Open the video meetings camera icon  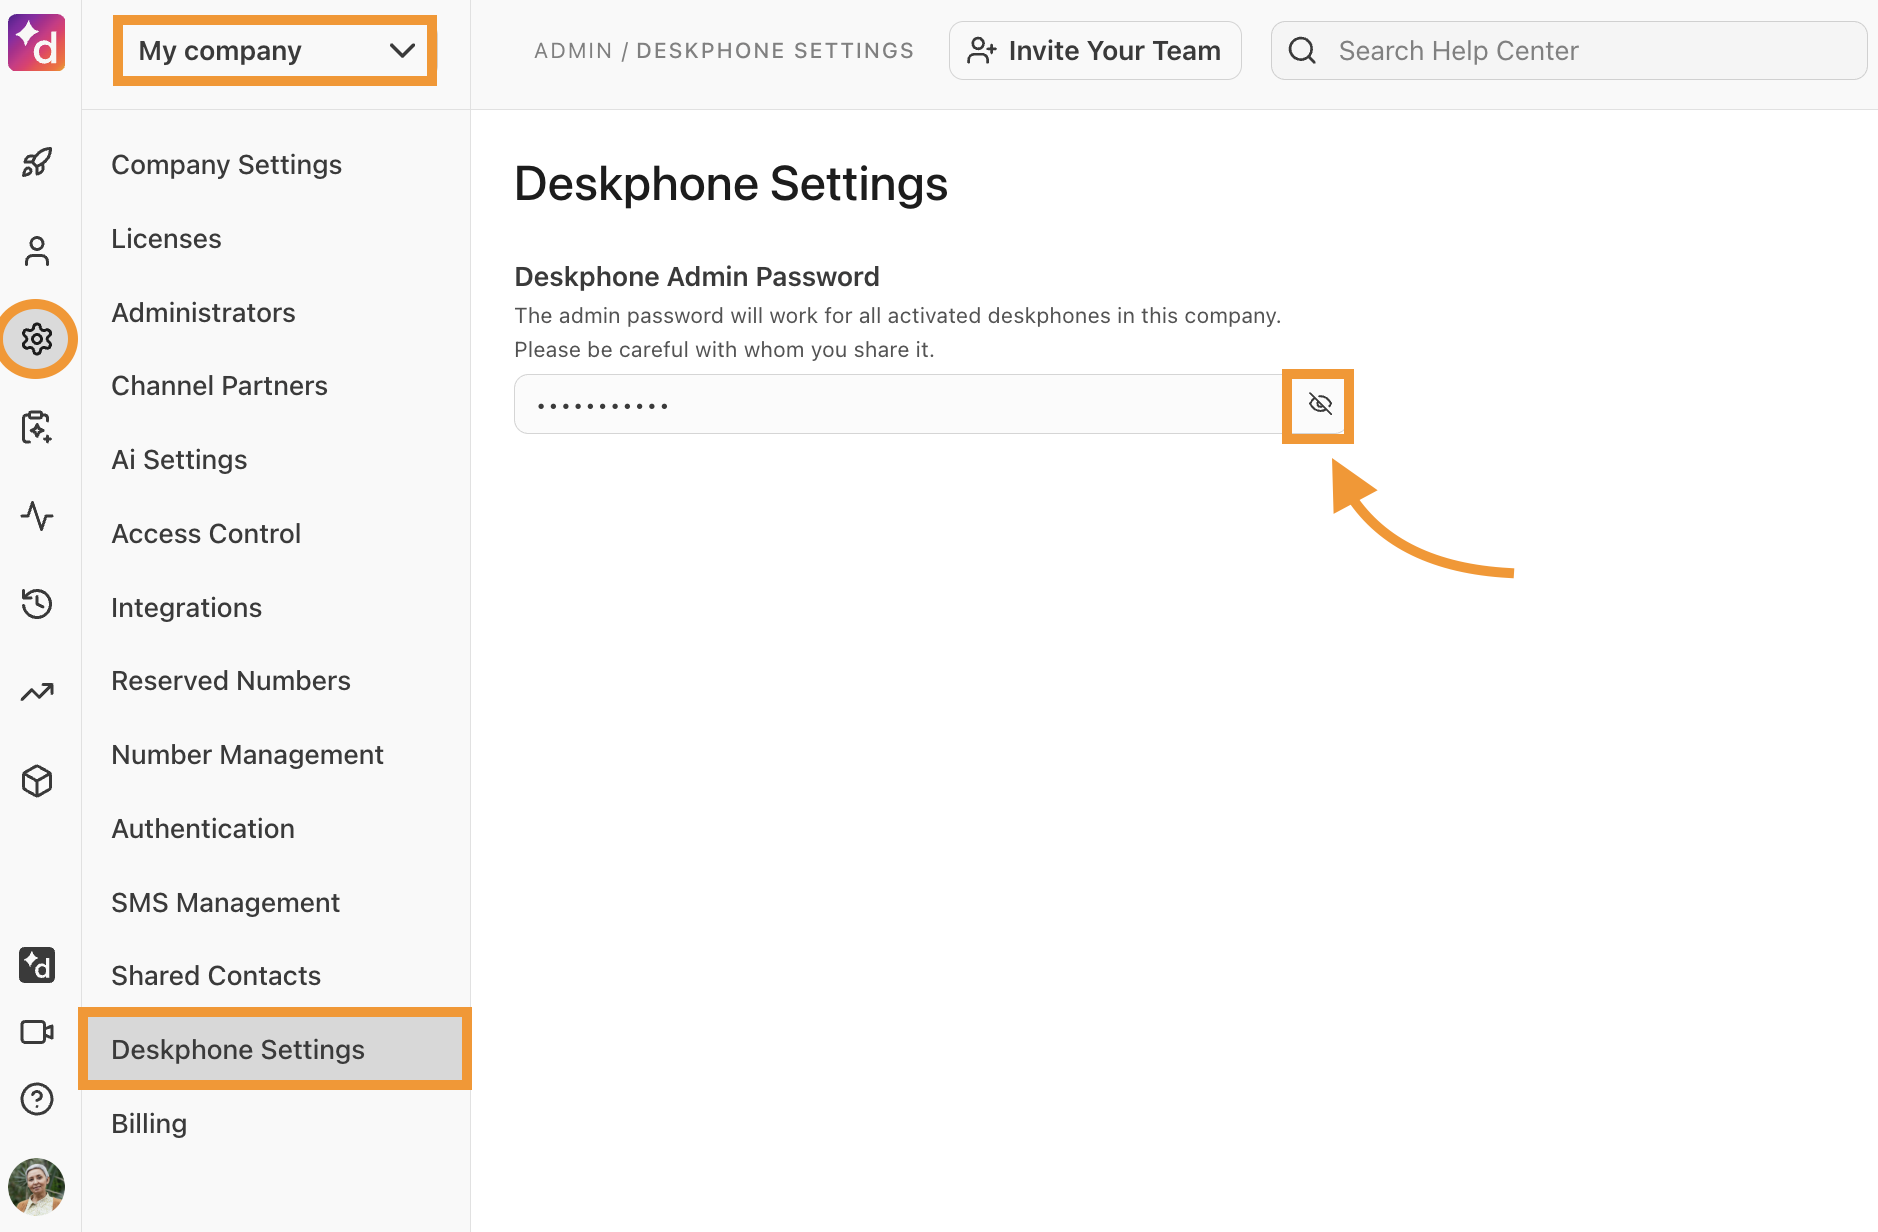pyautogui.click(x=37, y=1032)
